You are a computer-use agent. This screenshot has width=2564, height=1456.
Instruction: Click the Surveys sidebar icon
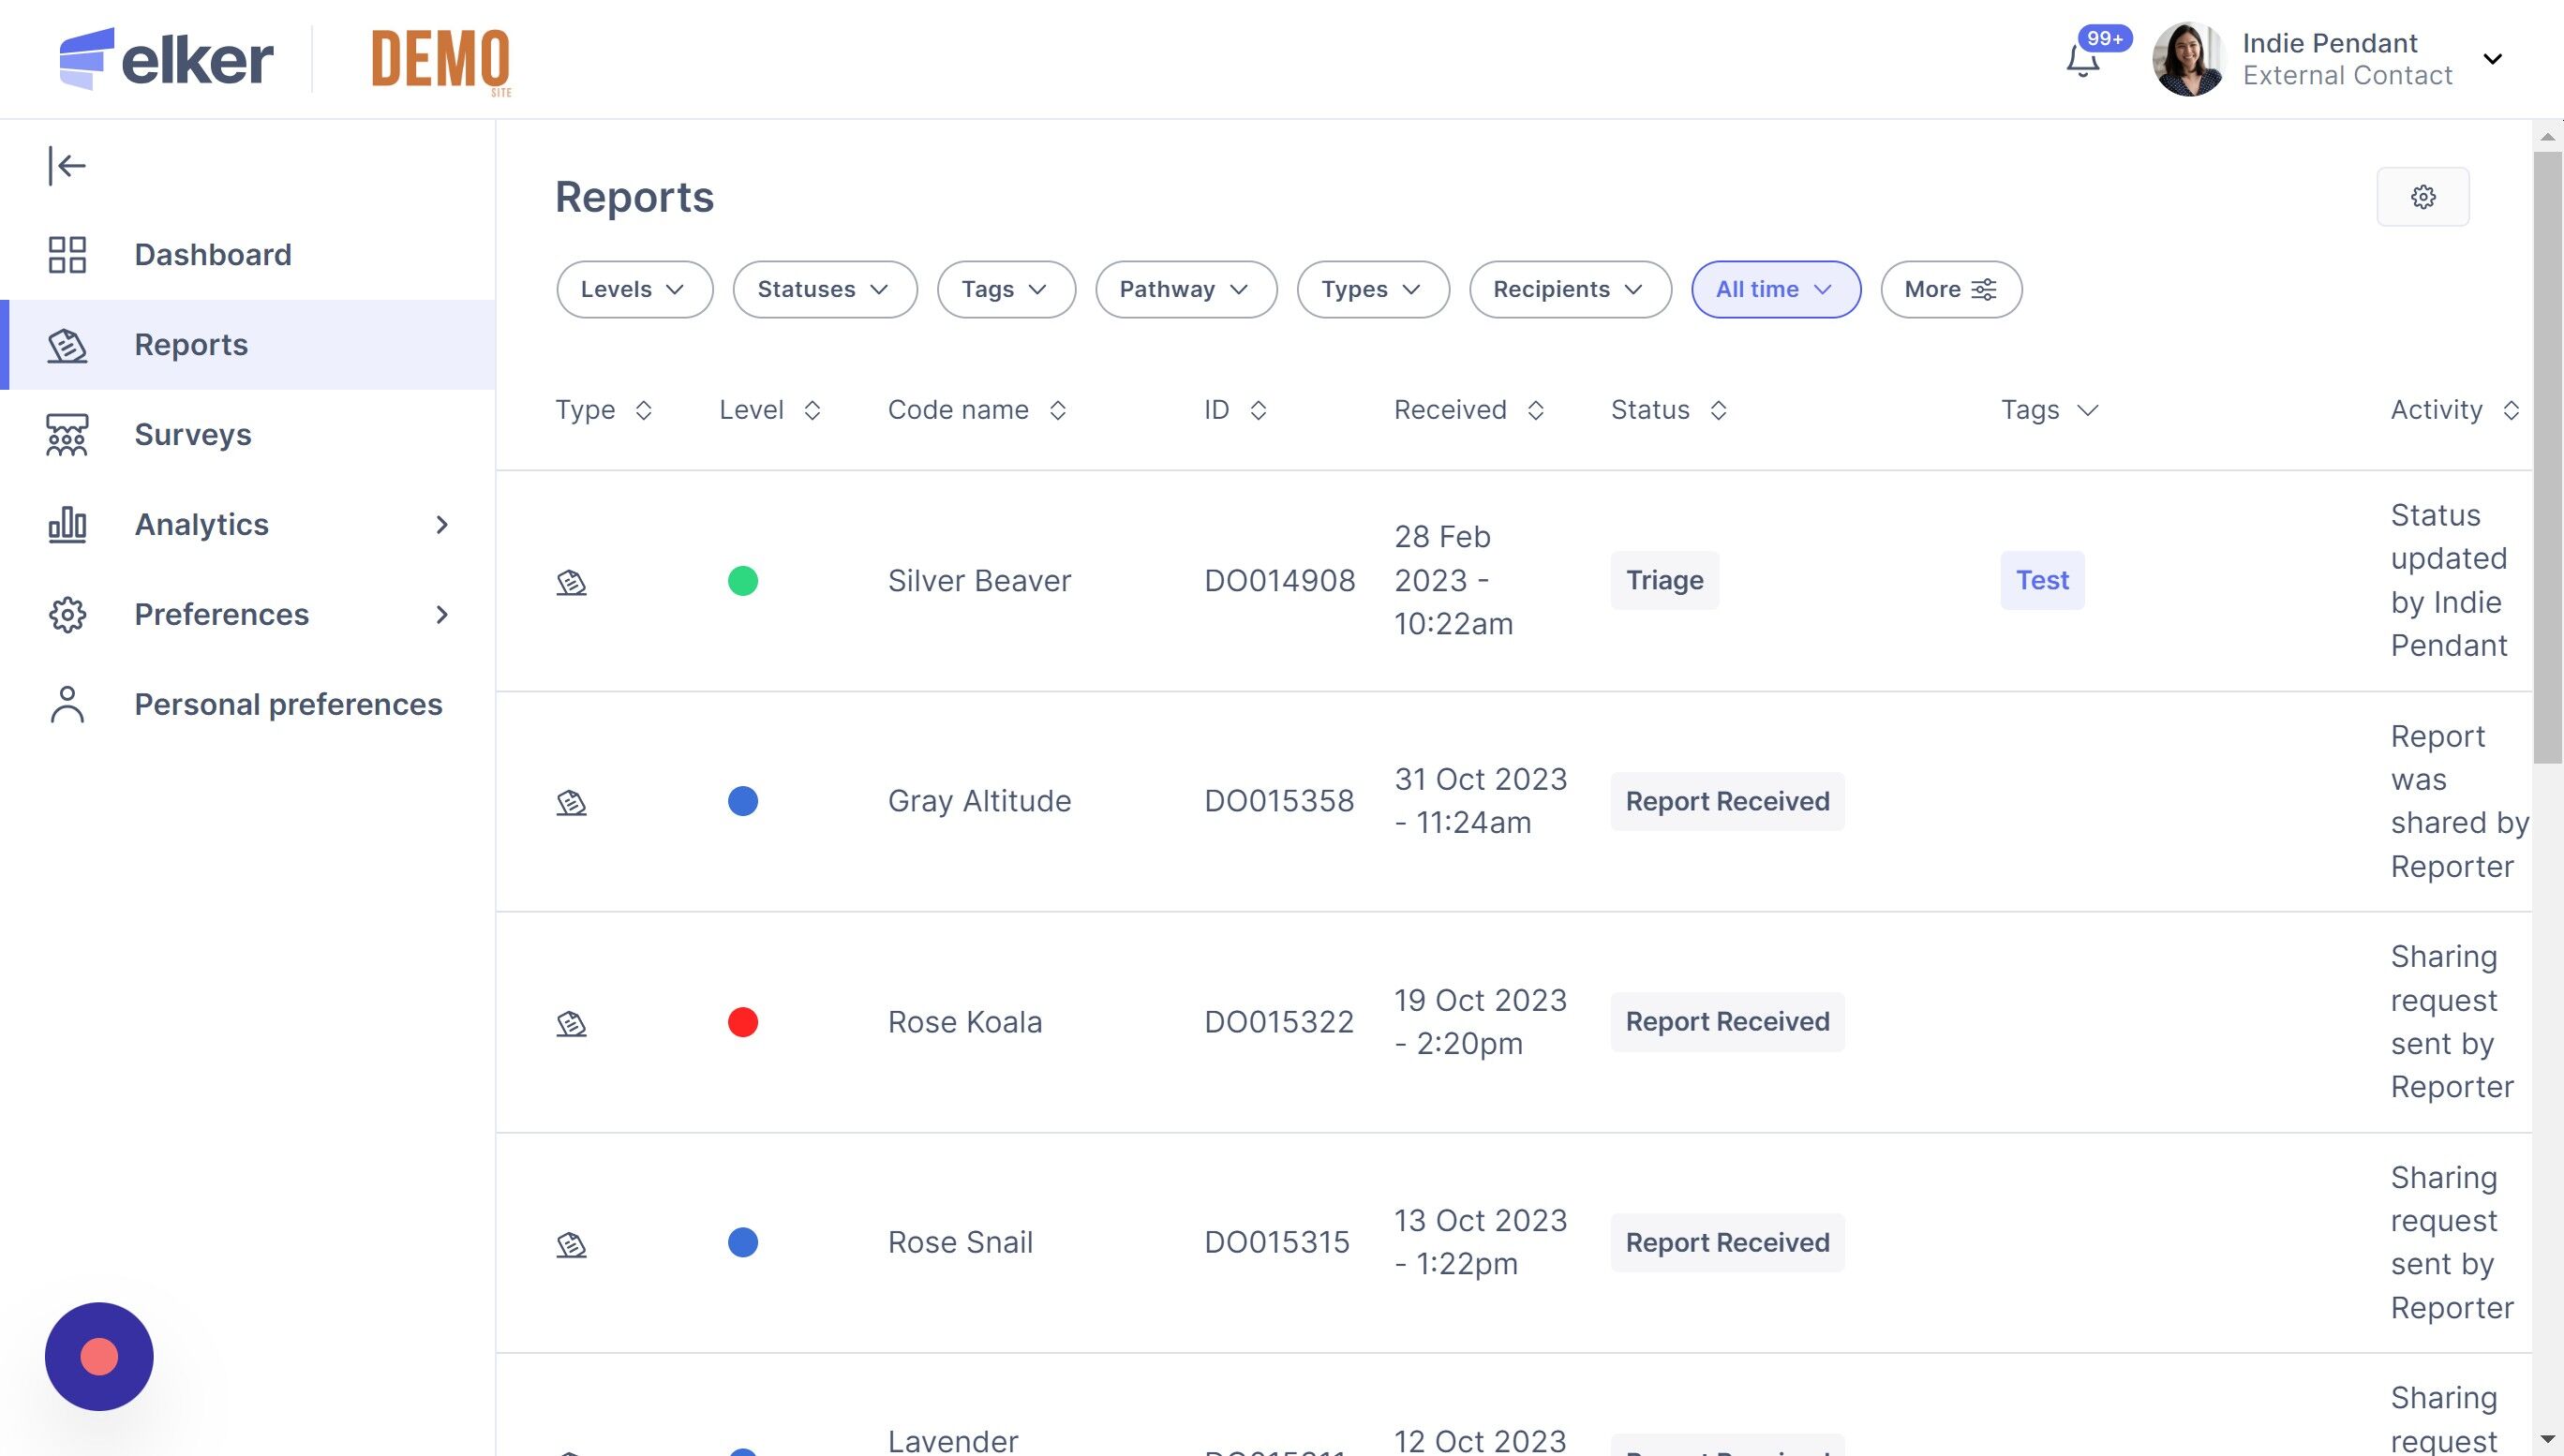[67, 435]
